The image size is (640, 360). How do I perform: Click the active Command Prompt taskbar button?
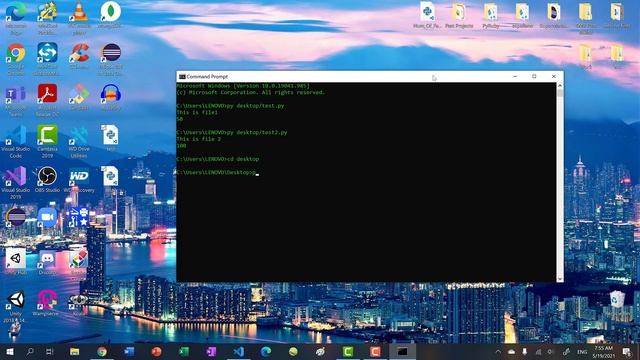pyautogui.click(x=402, y=351)
